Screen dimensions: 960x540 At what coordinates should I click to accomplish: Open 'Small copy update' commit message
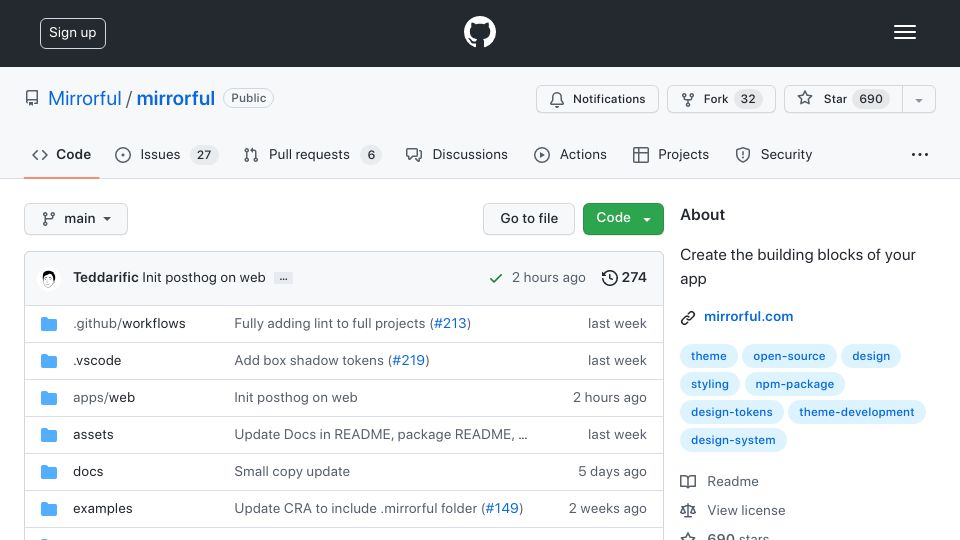[x=292, y=471]
